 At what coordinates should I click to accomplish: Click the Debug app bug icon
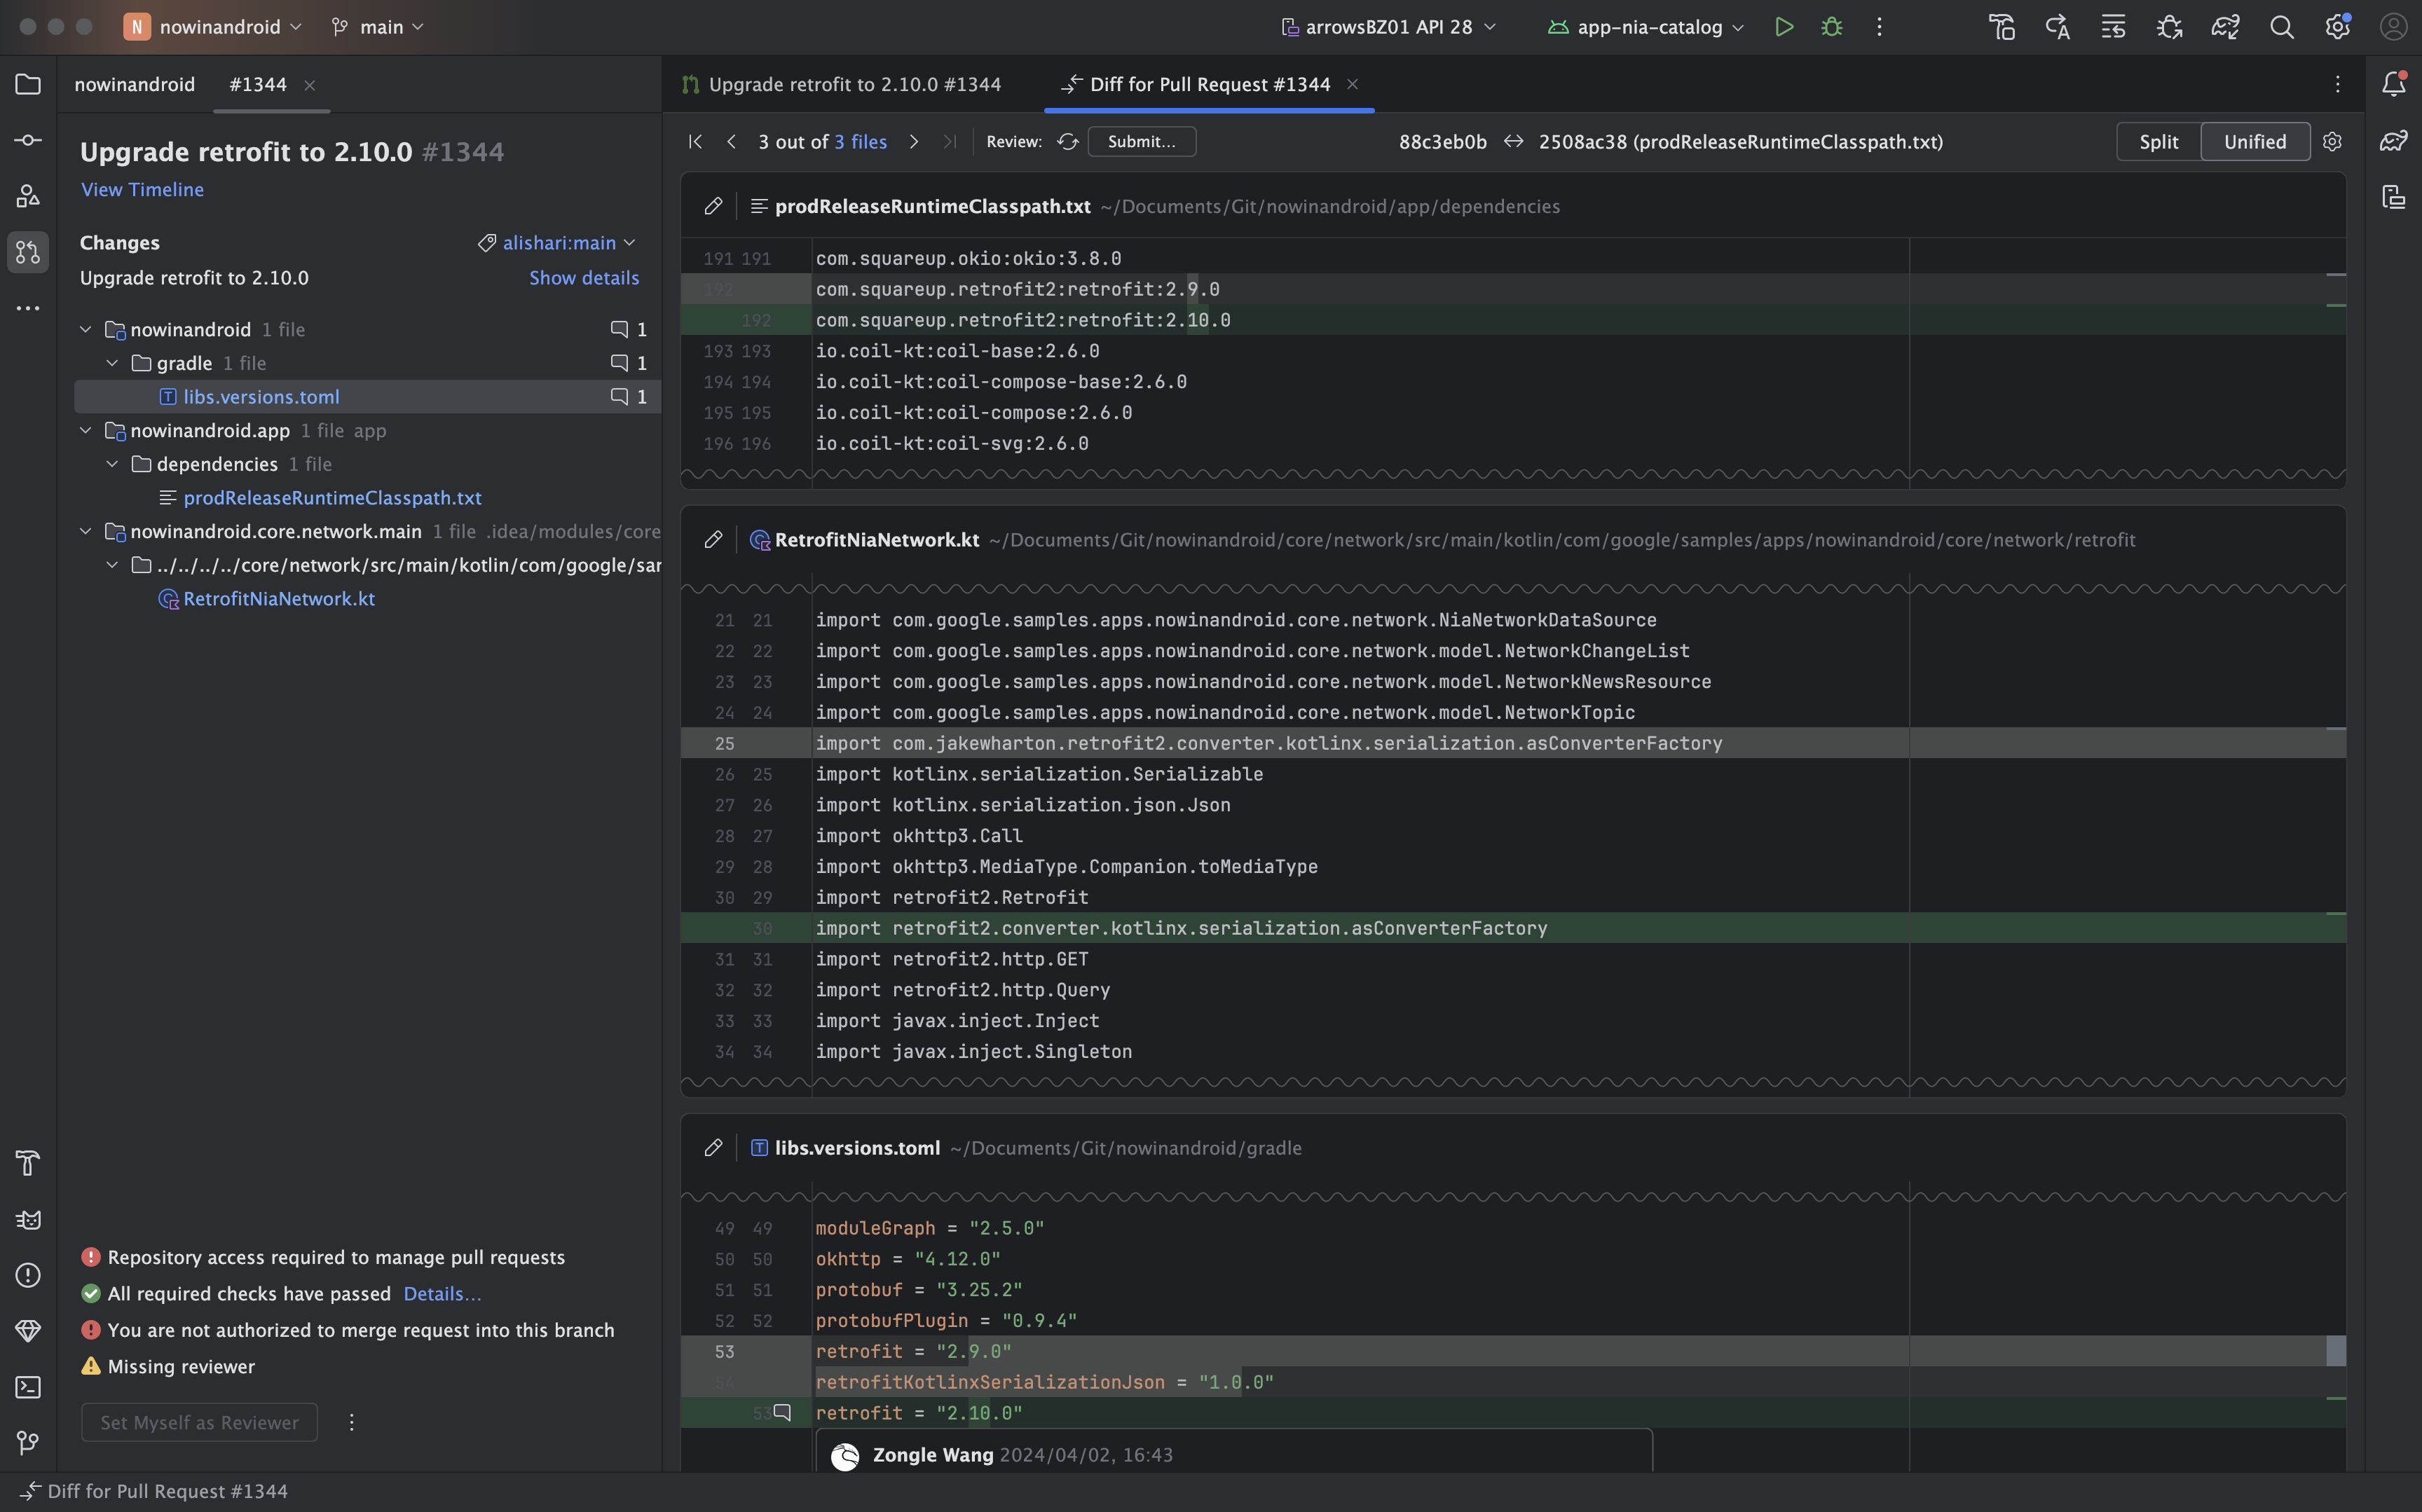1831,27
